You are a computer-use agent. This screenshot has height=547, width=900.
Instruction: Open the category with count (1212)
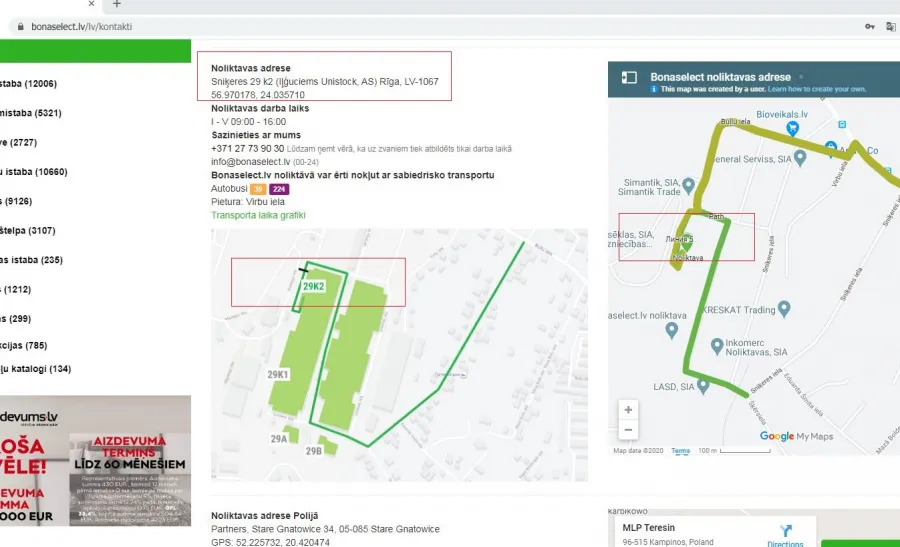15,289
